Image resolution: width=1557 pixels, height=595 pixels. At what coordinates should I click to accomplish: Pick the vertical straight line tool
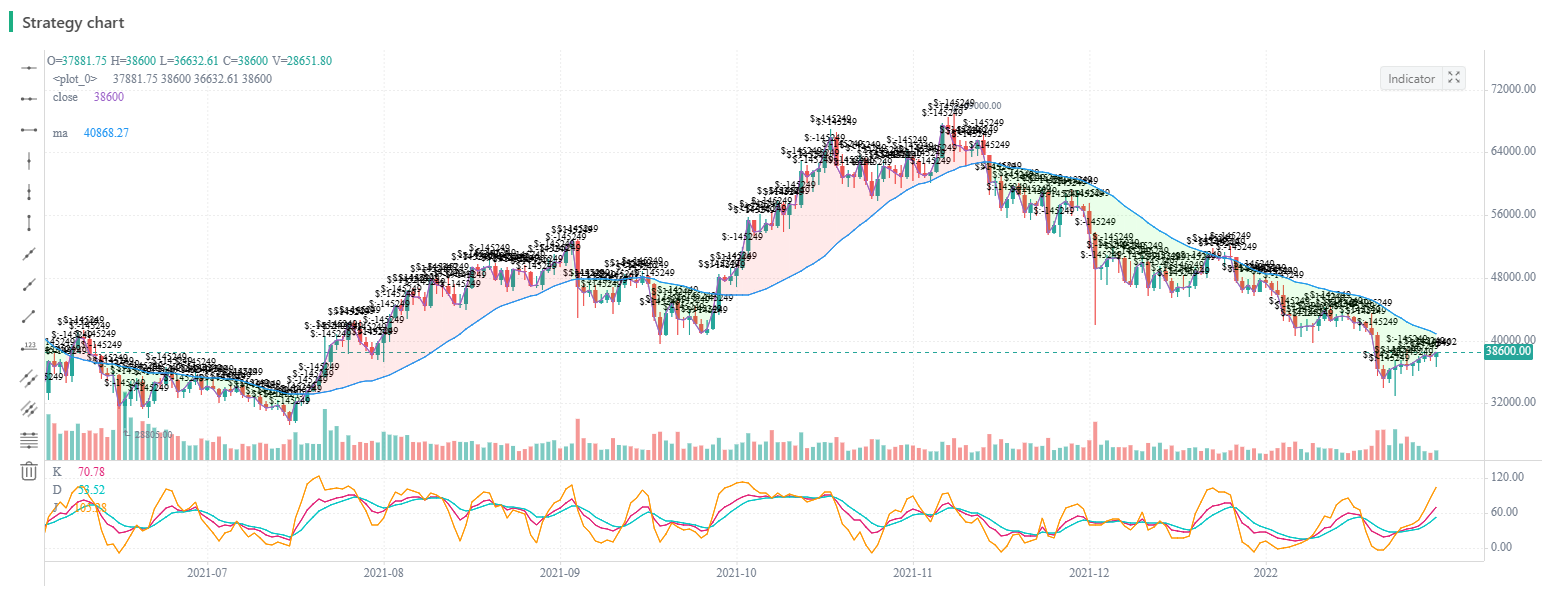(x=29, y=160)
